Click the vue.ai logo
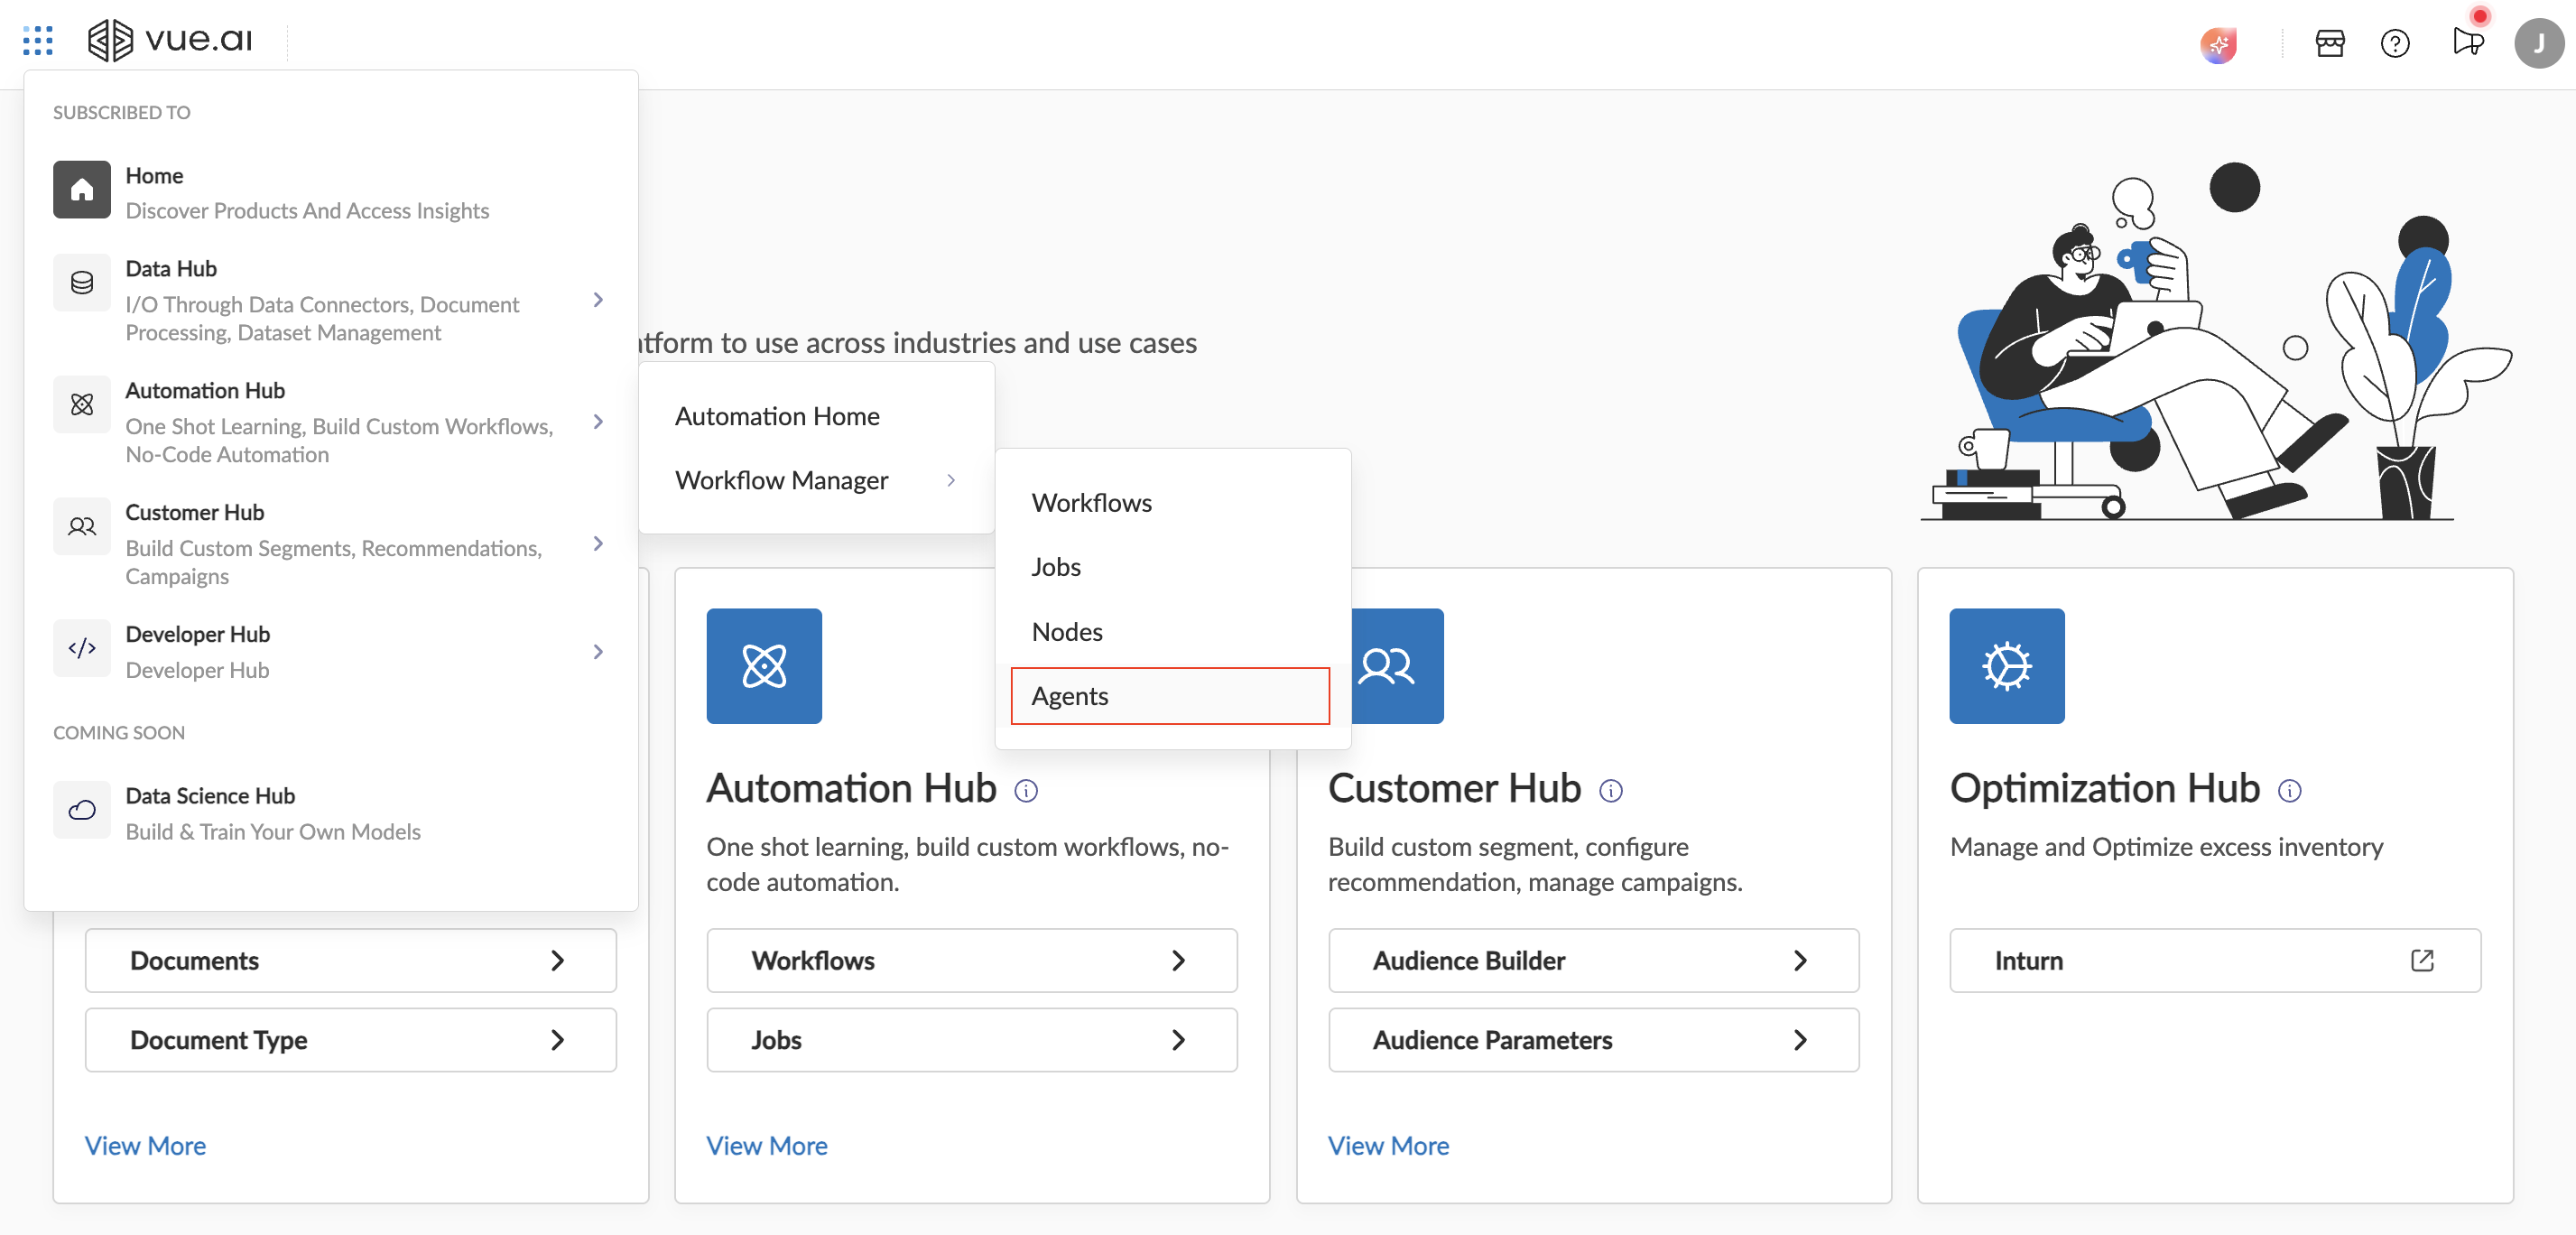This screenshot has height=1235, width=2576. pyautogui.click(x=170, y=41)
